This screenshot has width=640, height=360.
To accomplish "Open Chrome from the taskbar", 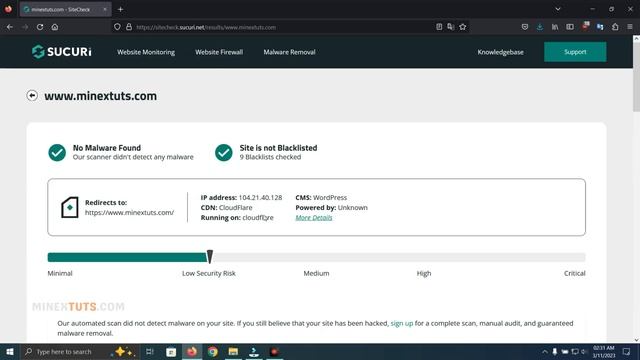I will 213,351.
